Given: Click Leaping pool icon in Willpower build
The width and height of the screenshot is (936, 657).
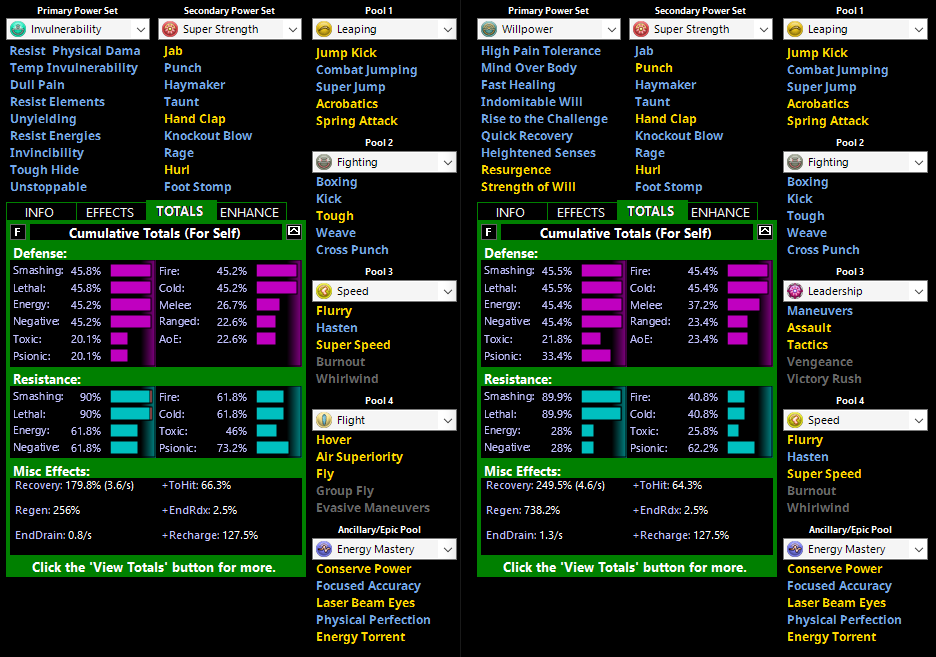Looking at the screenshot, I should 795,29.
